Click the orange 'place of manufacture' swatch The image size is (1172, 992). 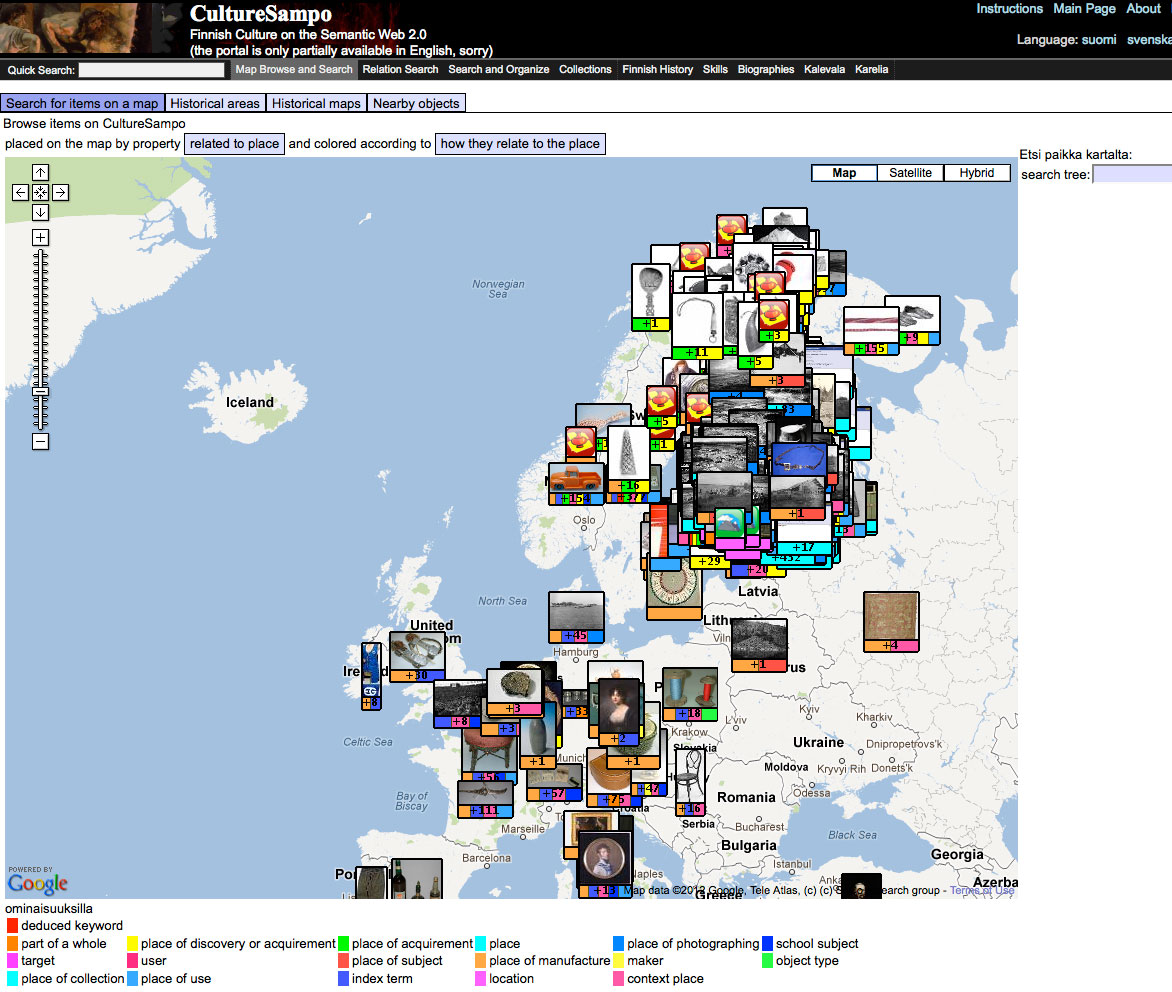[481, 961]
